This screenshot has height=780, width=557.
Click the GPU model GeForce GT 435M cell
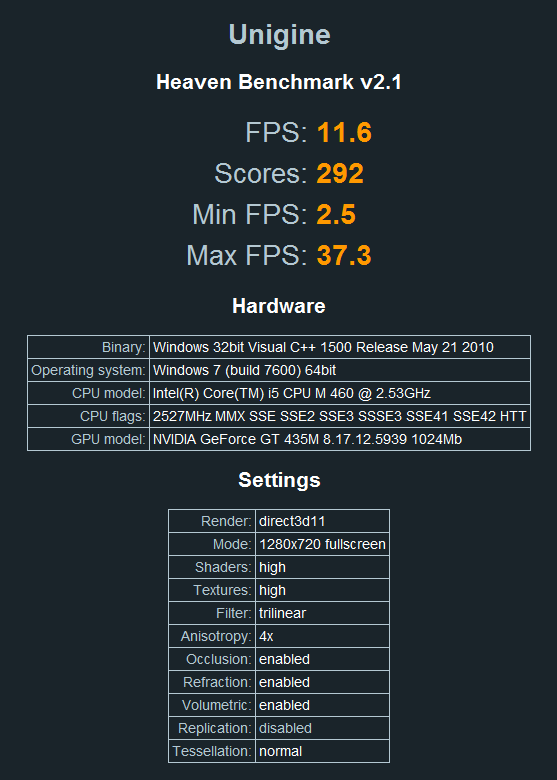click(340, 439)
